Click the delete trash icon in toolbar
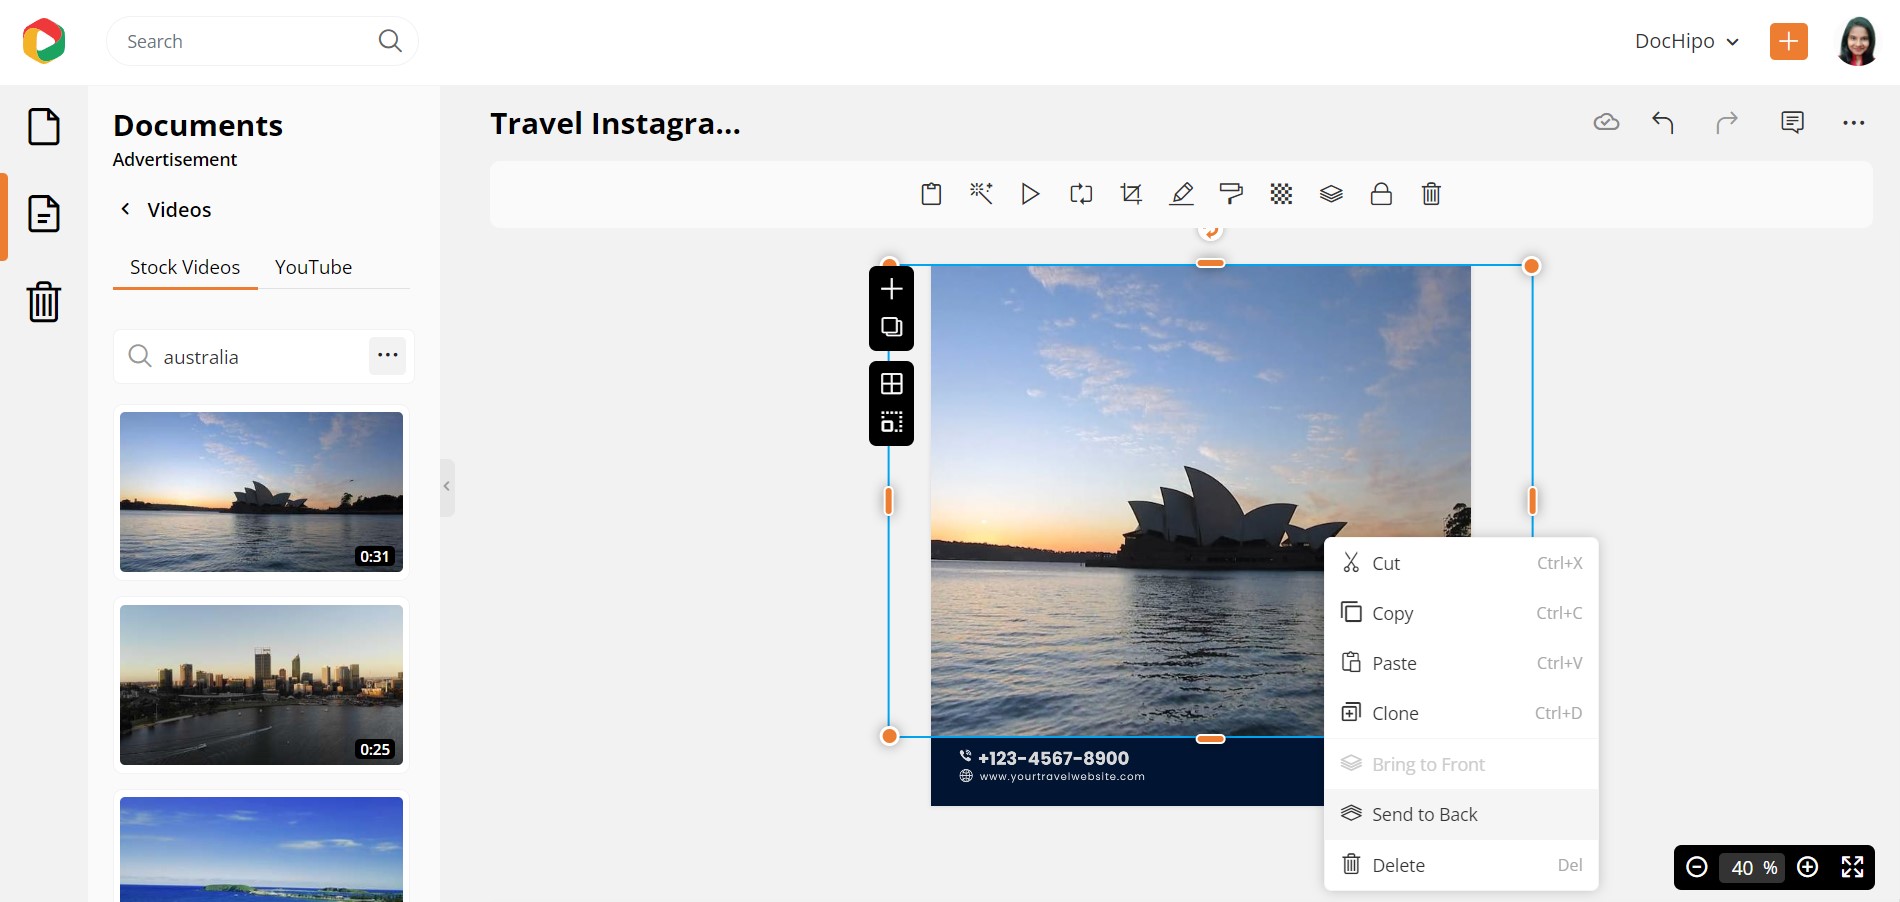Viewport: 1900px width, 902px height. click(x=1431, y=194)
